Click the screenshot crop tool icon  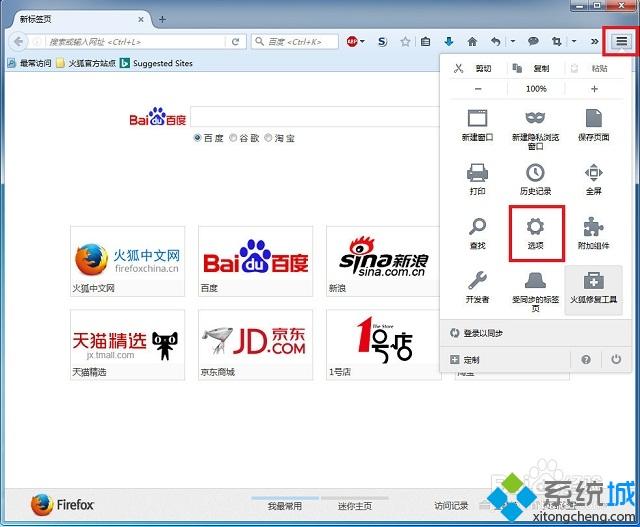pos(556,41)
